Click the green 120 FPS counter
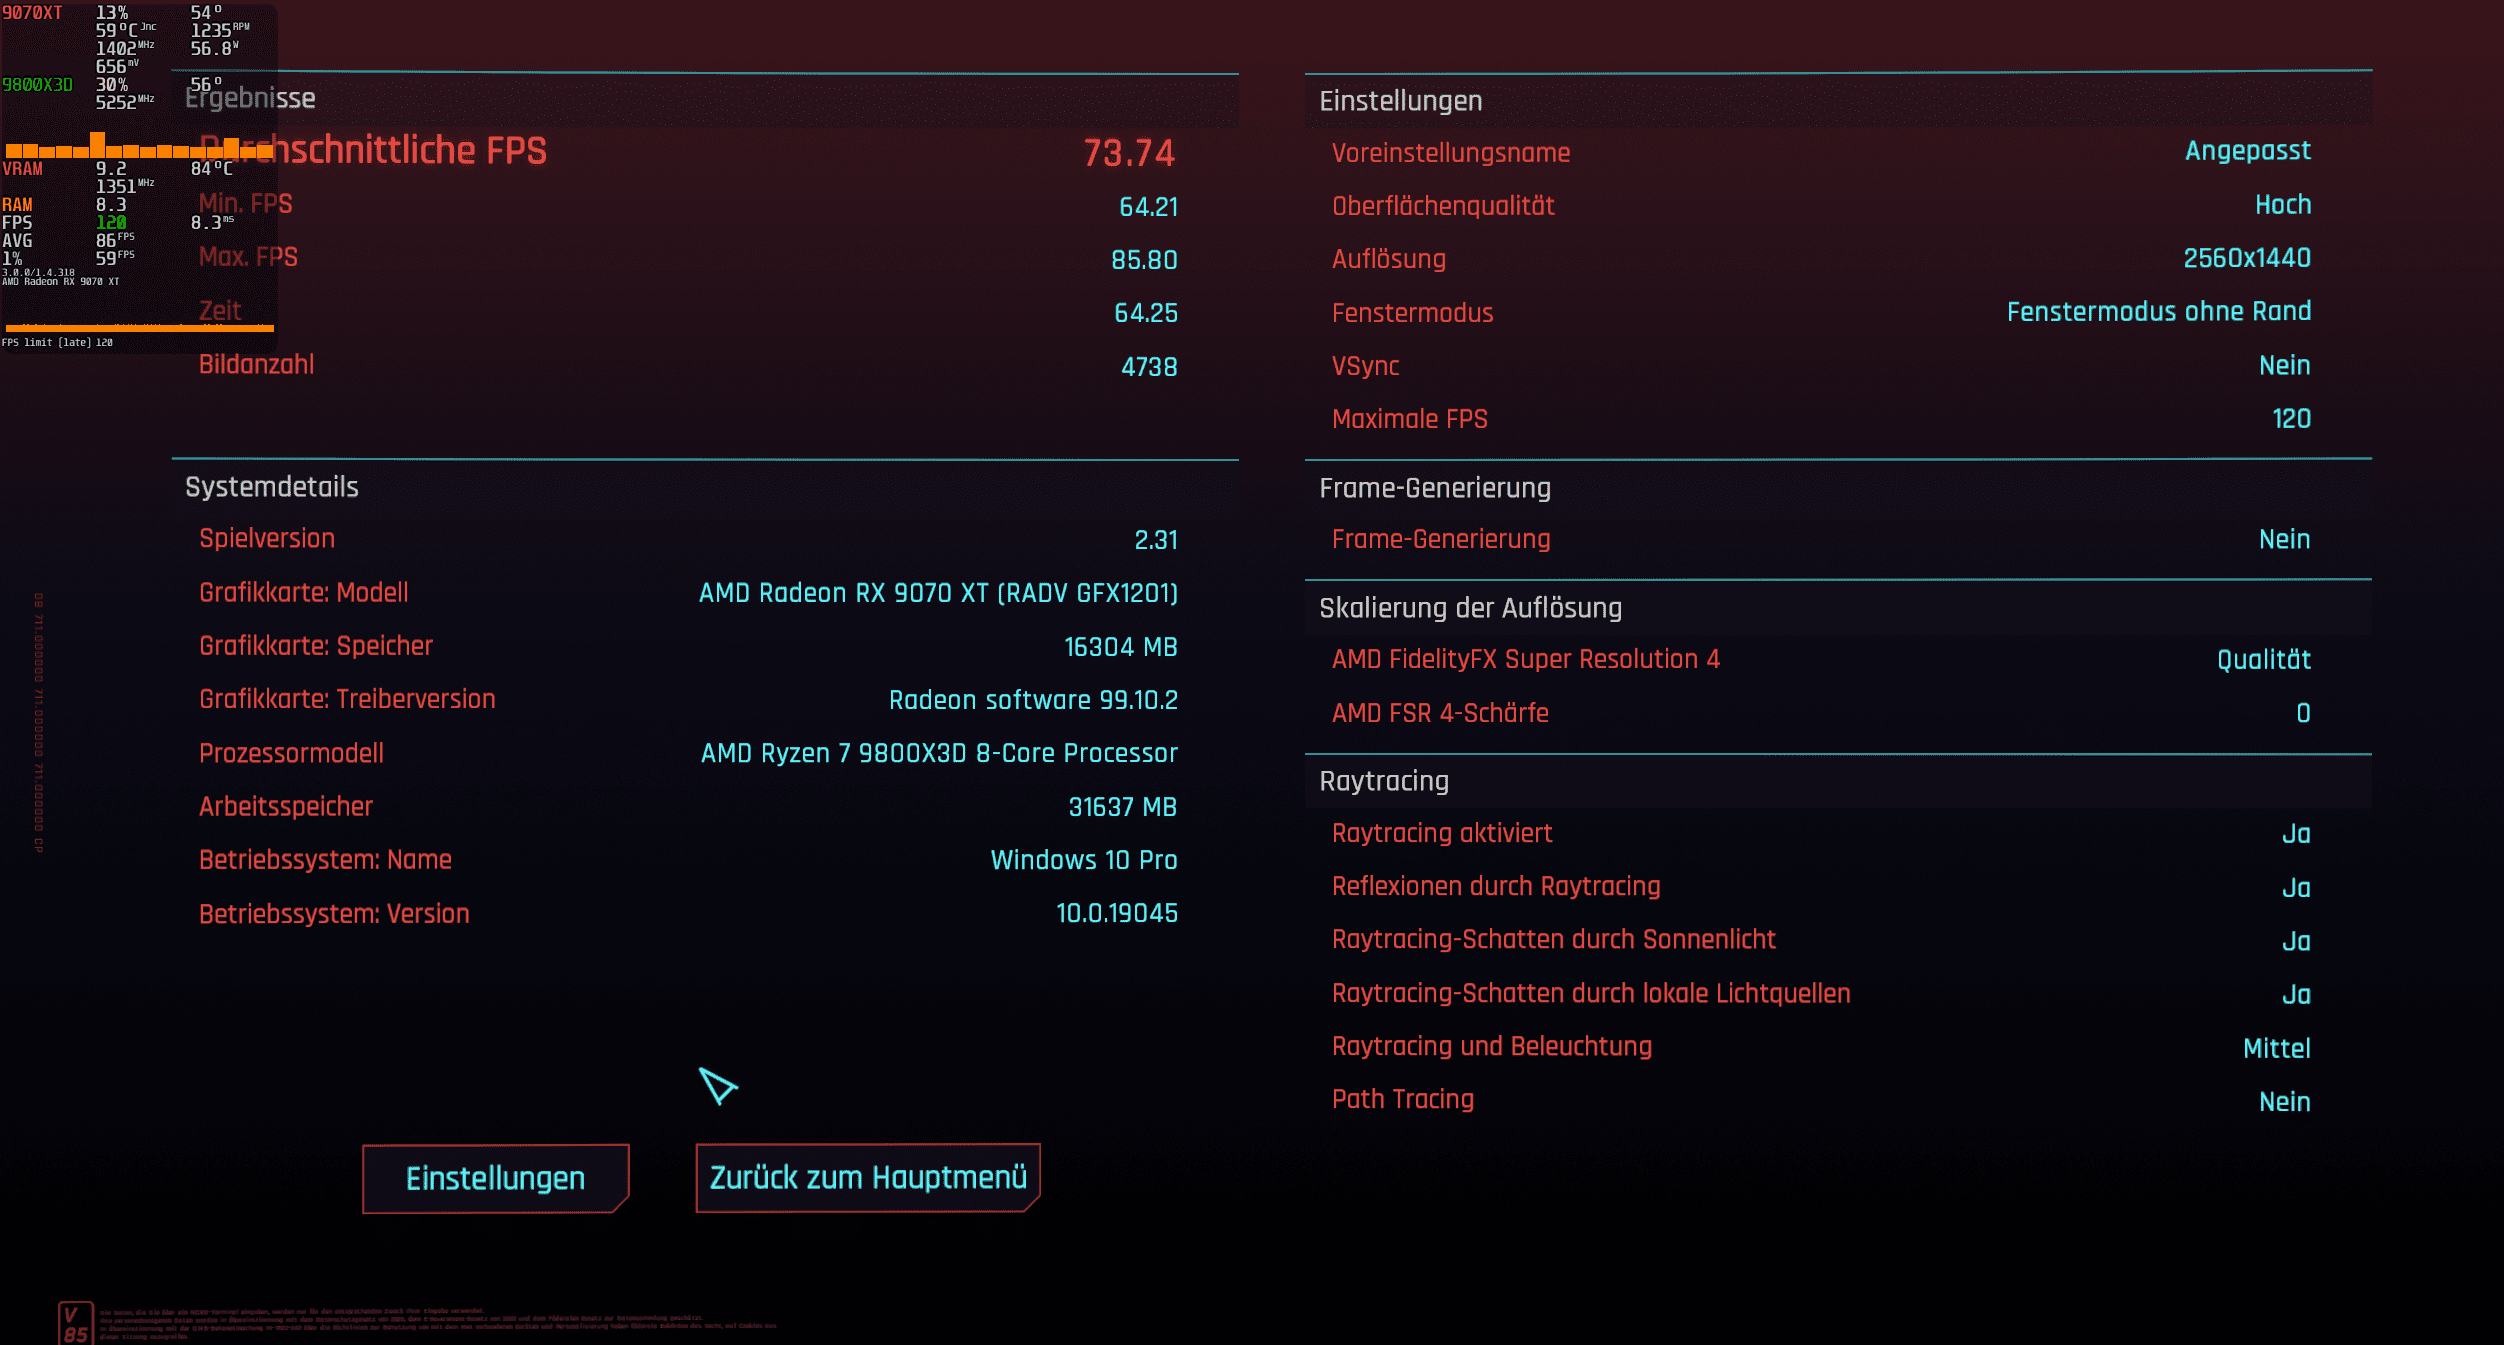Image resolution: width=2504 pixels, height=1345 pixels. (111, 222)
